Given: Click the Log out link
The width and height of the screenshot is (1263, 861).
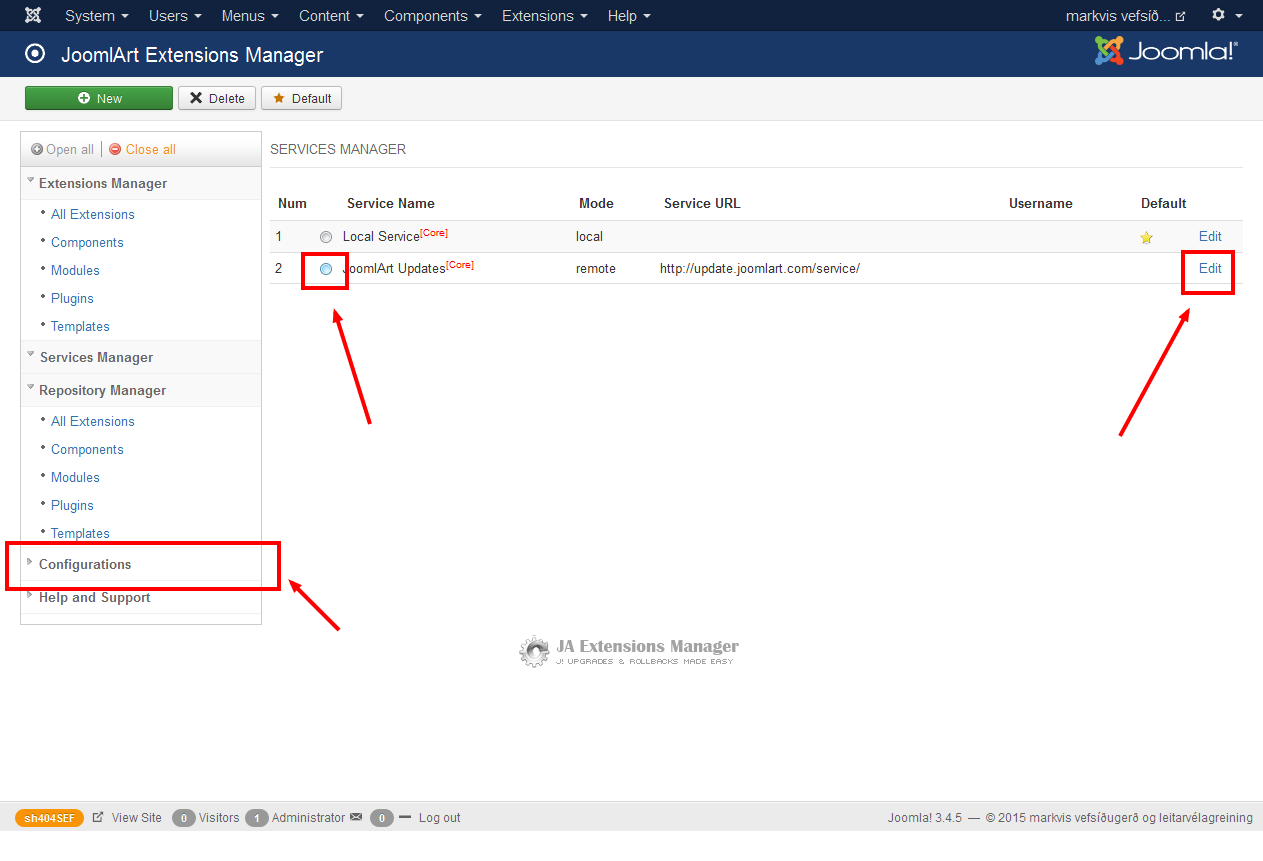Looking at the screenshot, I should [439, 817].
